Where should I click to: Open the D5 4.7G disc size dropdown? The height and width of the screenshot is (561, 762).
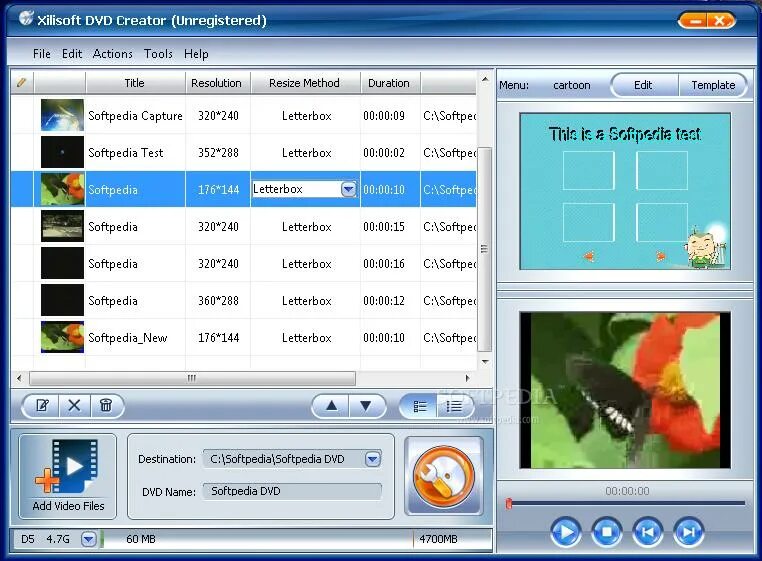click(x=88, y=539)
